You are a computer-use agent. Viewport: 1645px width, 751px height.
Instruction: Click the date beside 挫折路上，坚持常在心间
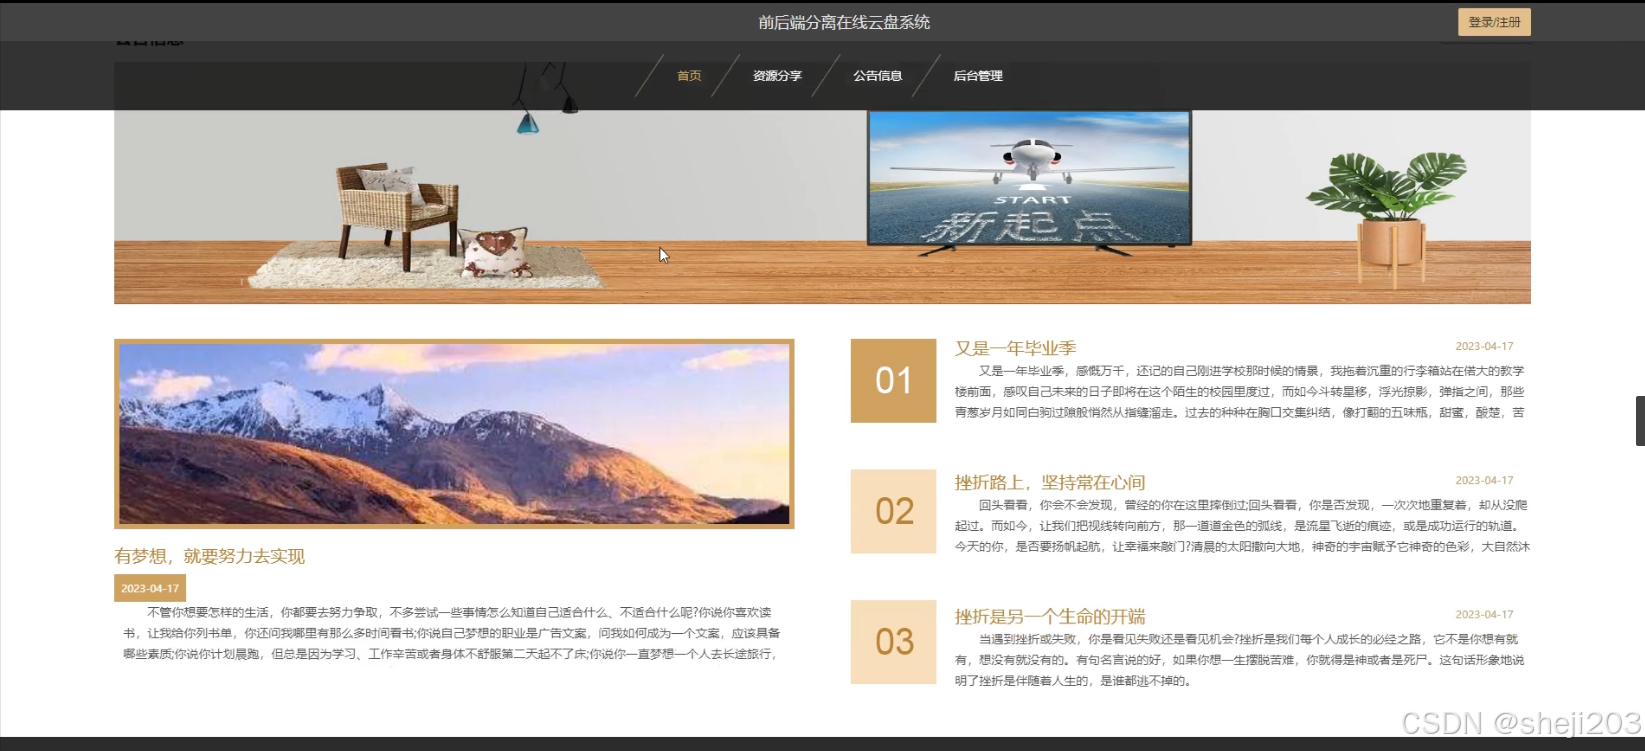(x=1484, y=480)
